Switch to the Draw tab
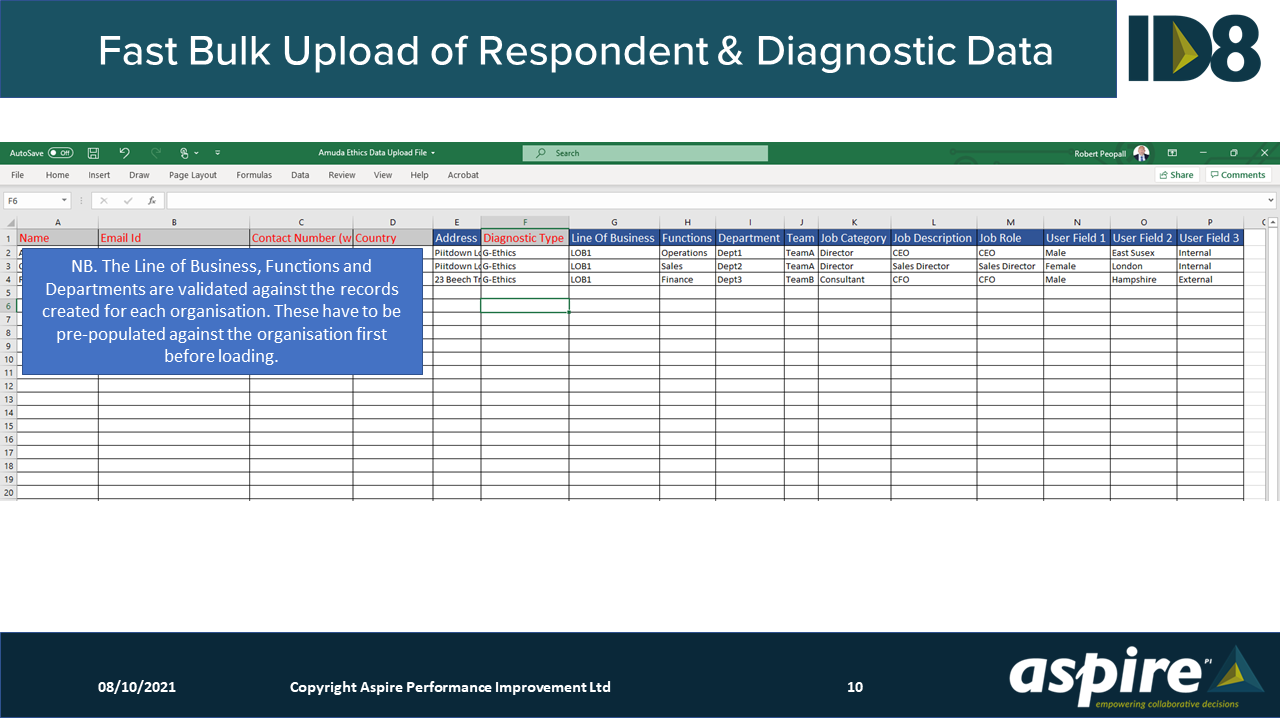 point(139,175)
